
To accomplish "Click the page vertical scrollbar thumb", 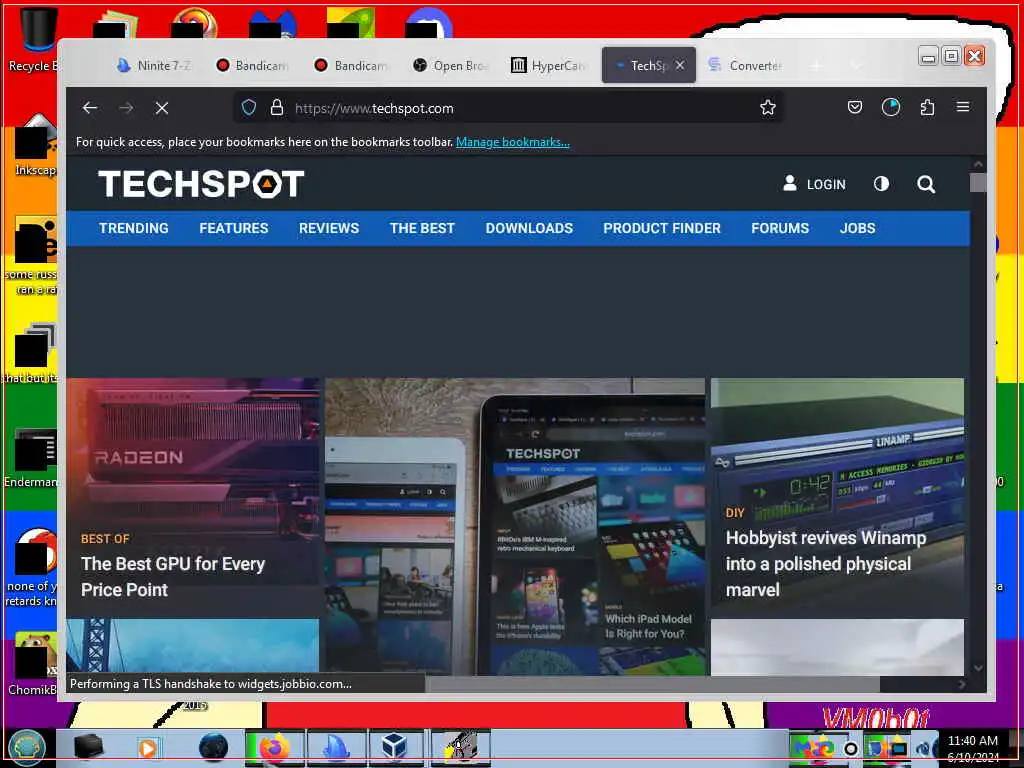I will tap(978, 182).
